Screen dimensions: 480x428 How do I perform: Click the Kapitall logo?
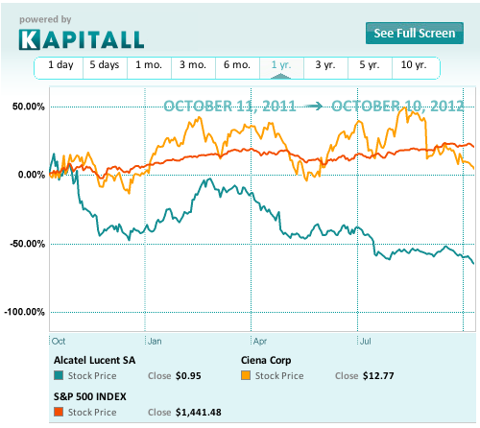(81, 40)
